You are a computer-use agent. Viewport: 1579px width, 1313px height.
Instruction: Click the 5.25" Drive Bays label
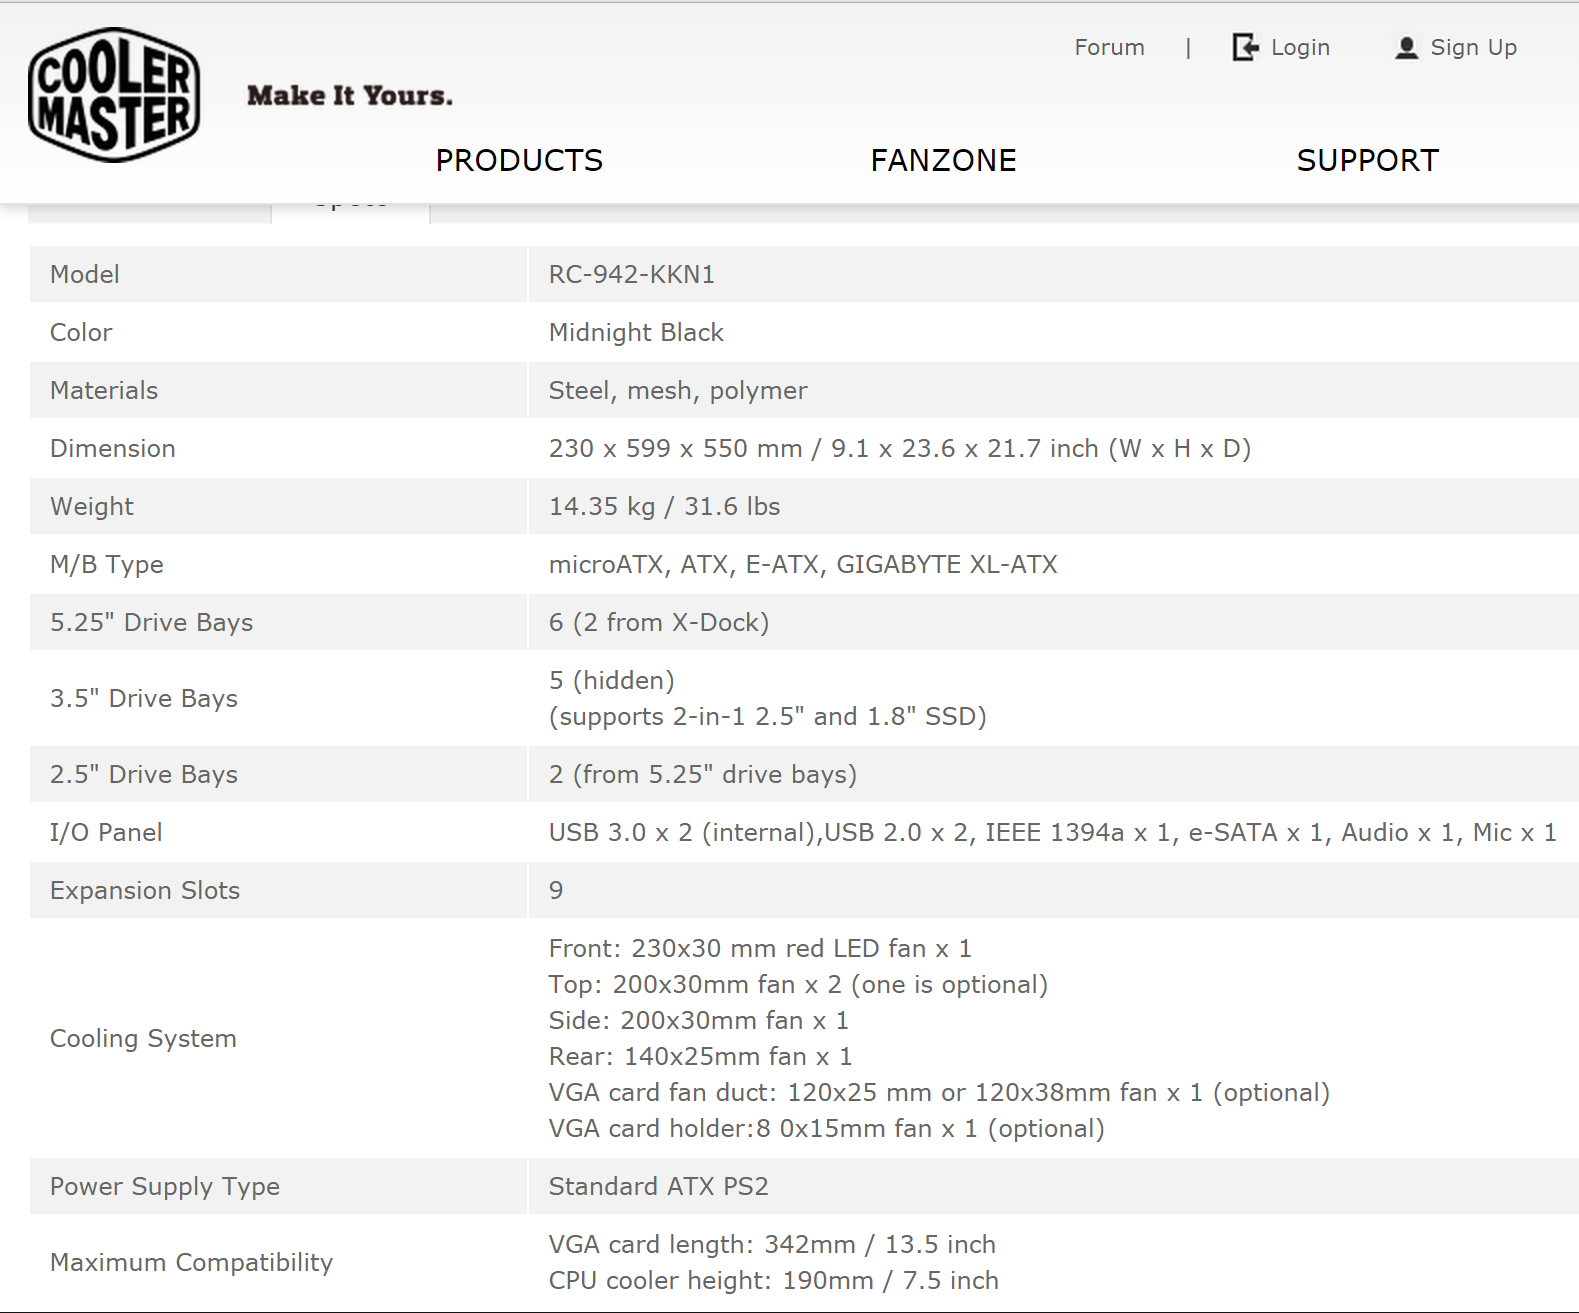(152, 623)
